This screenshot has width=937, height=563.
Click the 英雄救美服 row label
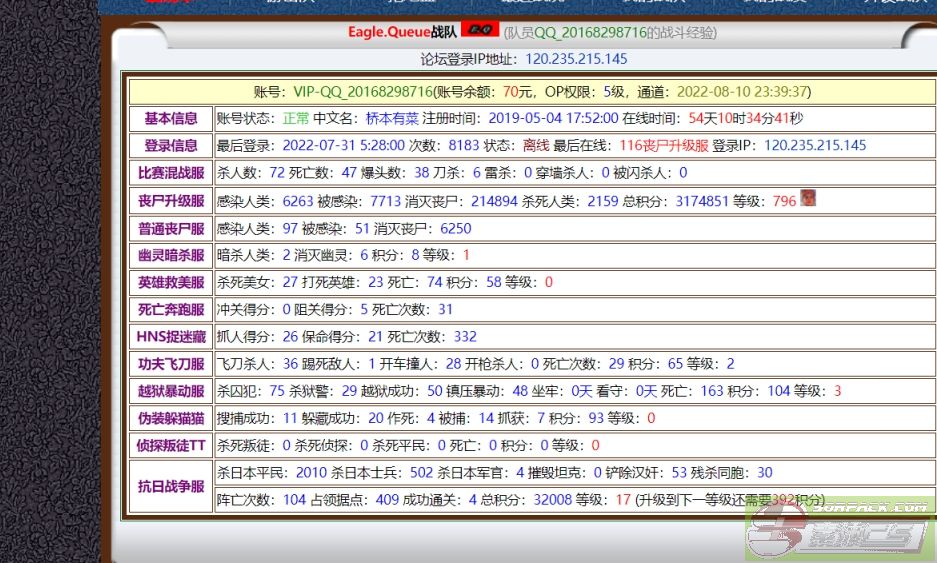pyautogui.click(x=171, y=282)
